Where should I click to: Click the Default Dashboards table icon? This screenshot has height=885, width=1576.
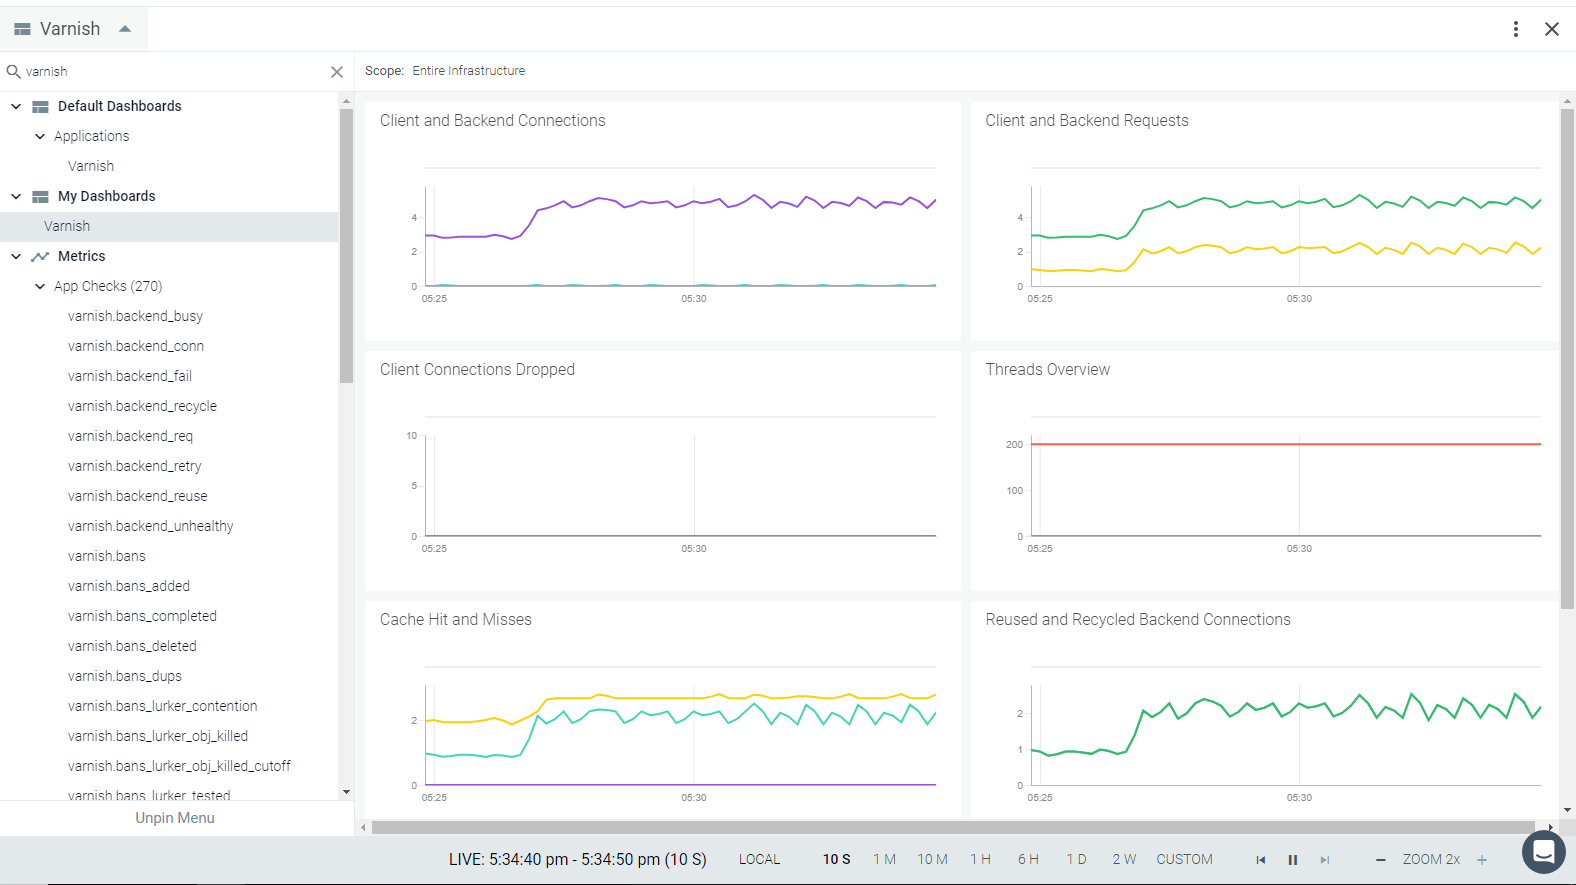click(40, 107)
